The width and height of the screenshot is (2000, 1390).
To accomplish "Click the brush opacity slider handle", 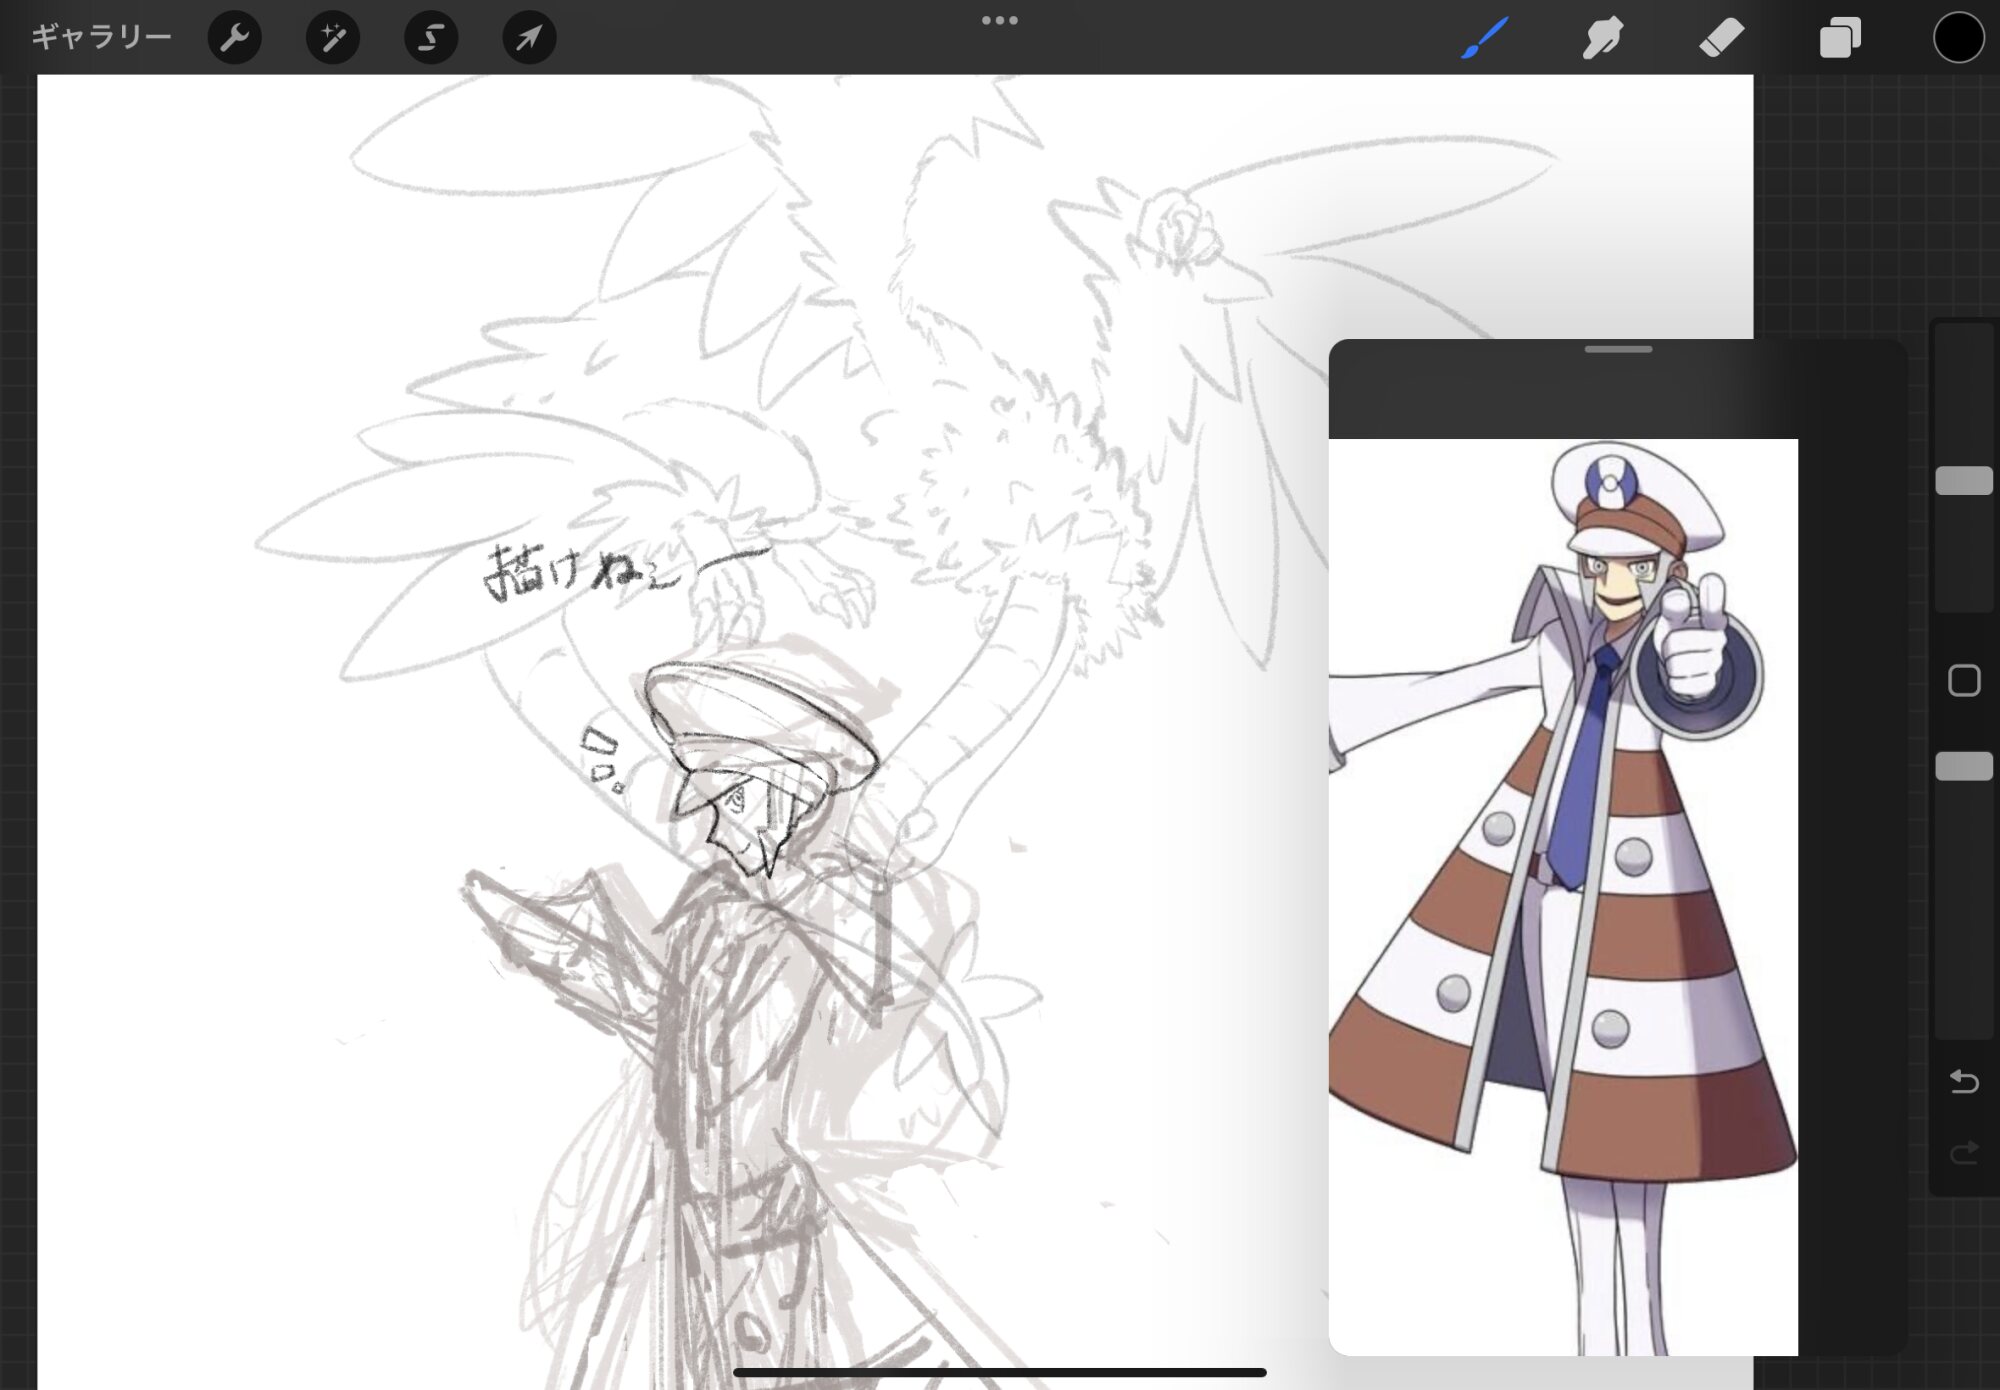I will (x=1964, y=767).
